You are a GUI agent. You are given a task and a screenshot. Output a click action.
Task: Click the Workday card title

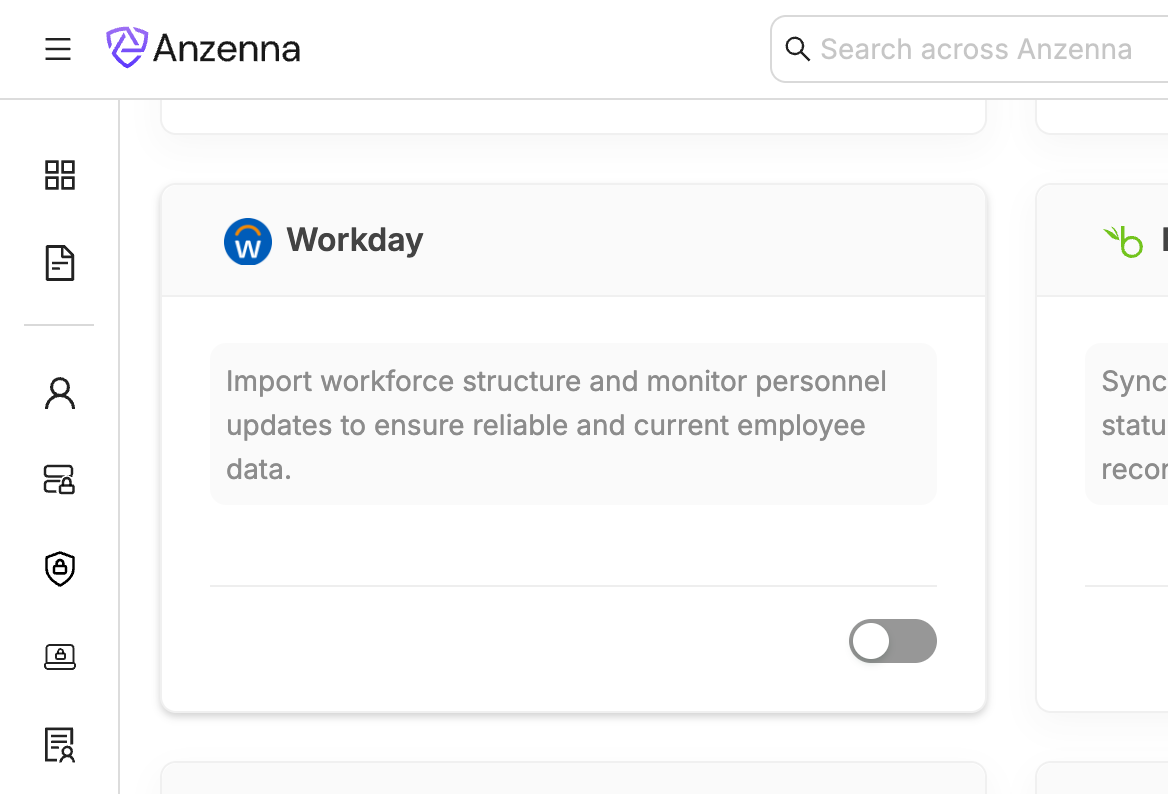pyautogui.click(x=355, y=240)
